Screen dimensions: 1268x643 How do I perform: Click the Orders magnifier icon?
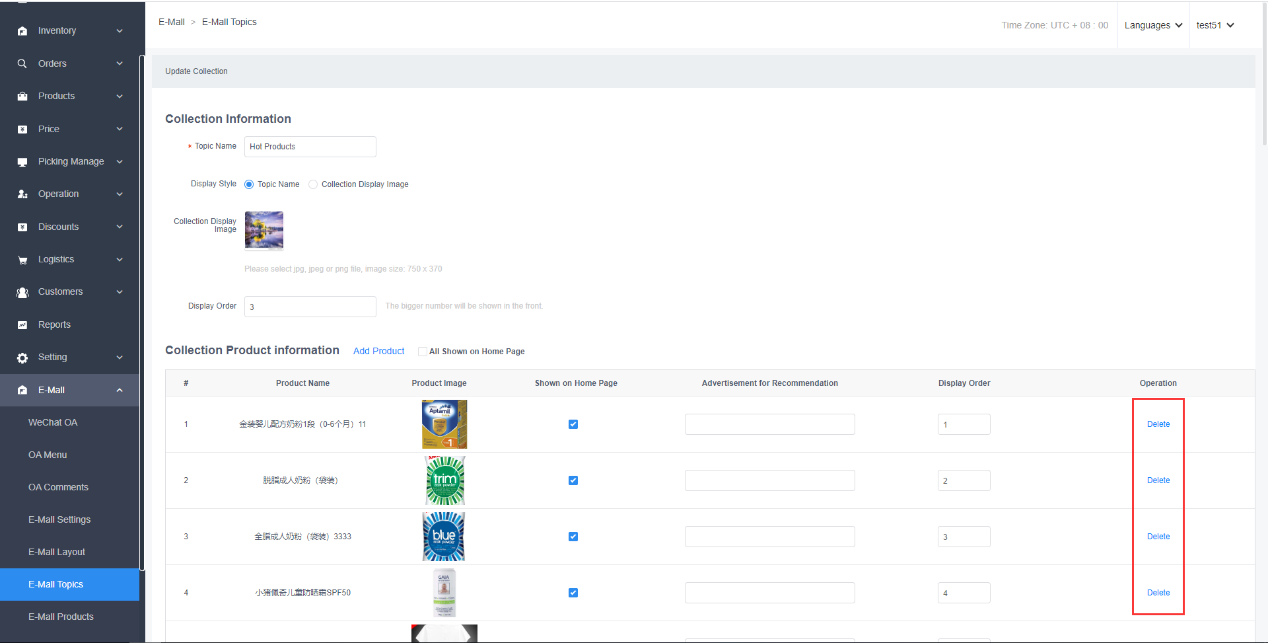tap(22, 64)
